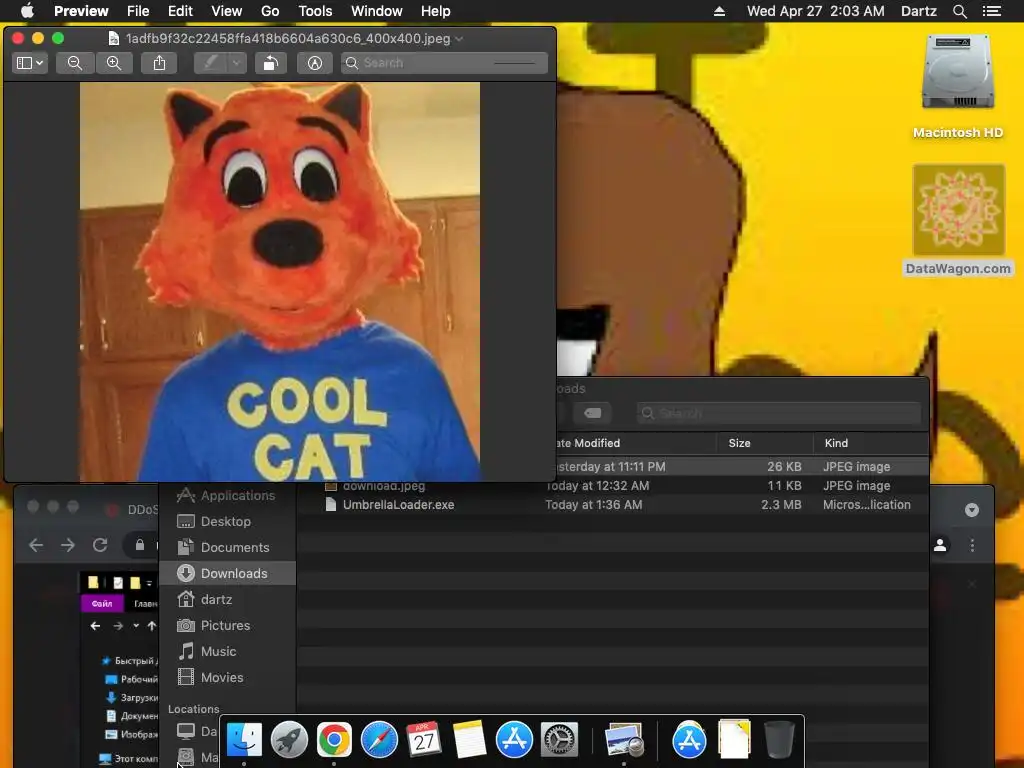This screenshot has height=768, width=1024.
Task: Click the Preview search field
Action: [x=444, y=63]
